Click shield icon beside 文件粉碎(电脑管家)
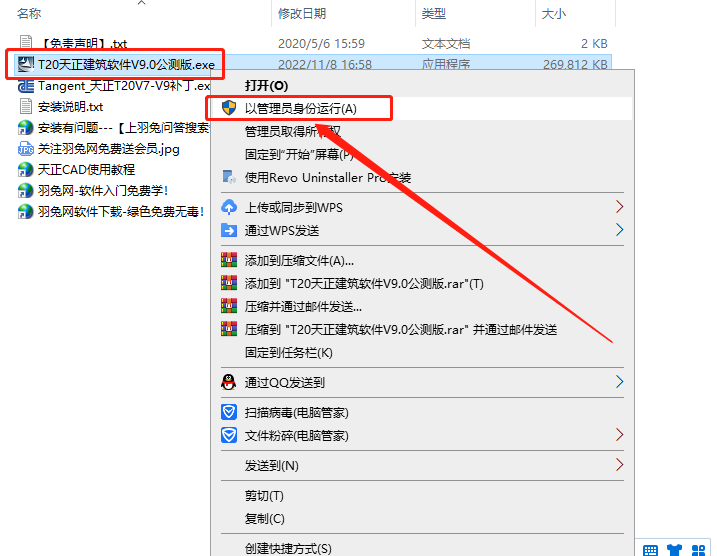This screenshot has width=717, height=556. click(x=229, y=435)
